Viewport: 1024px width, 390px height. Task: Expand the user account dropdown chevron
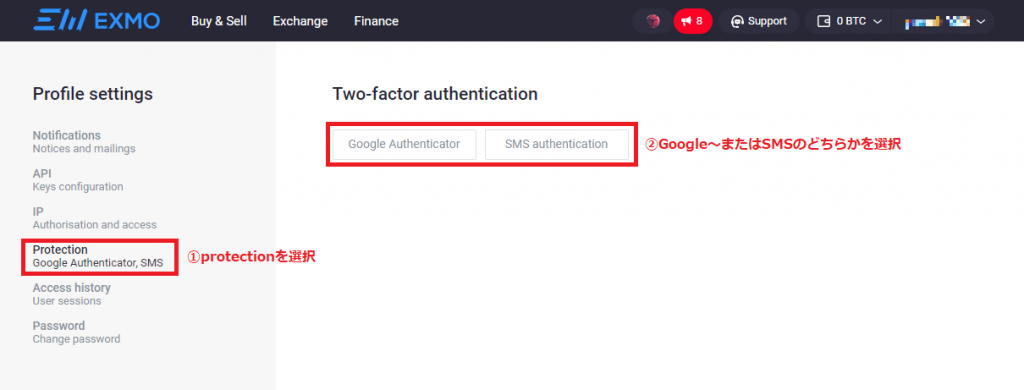tap(980, 22)
